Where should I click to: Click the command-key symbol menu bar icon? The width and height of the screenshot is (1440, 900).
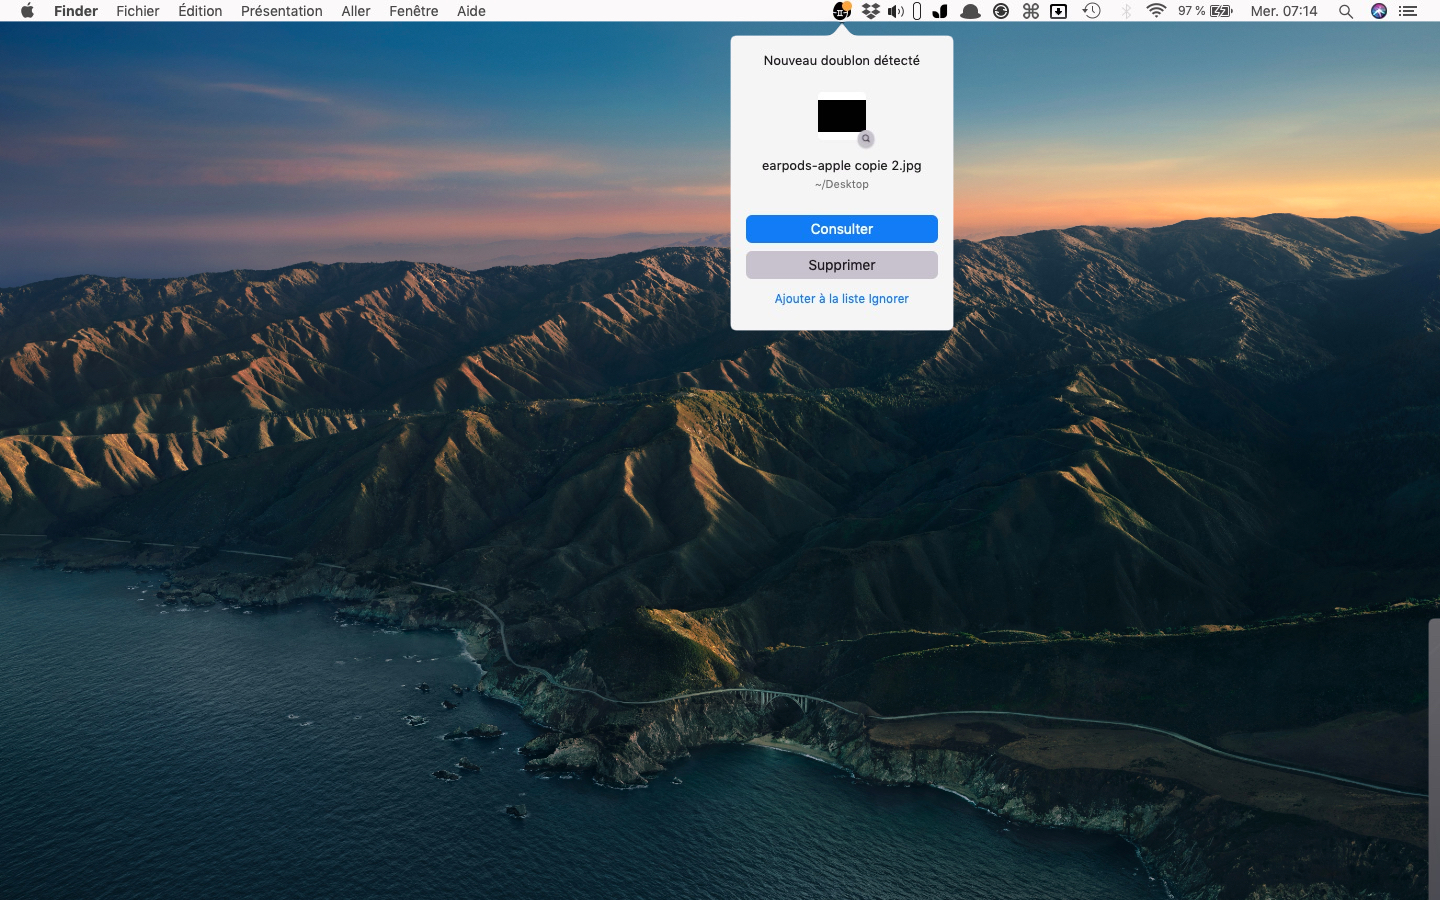[1031, 11]
